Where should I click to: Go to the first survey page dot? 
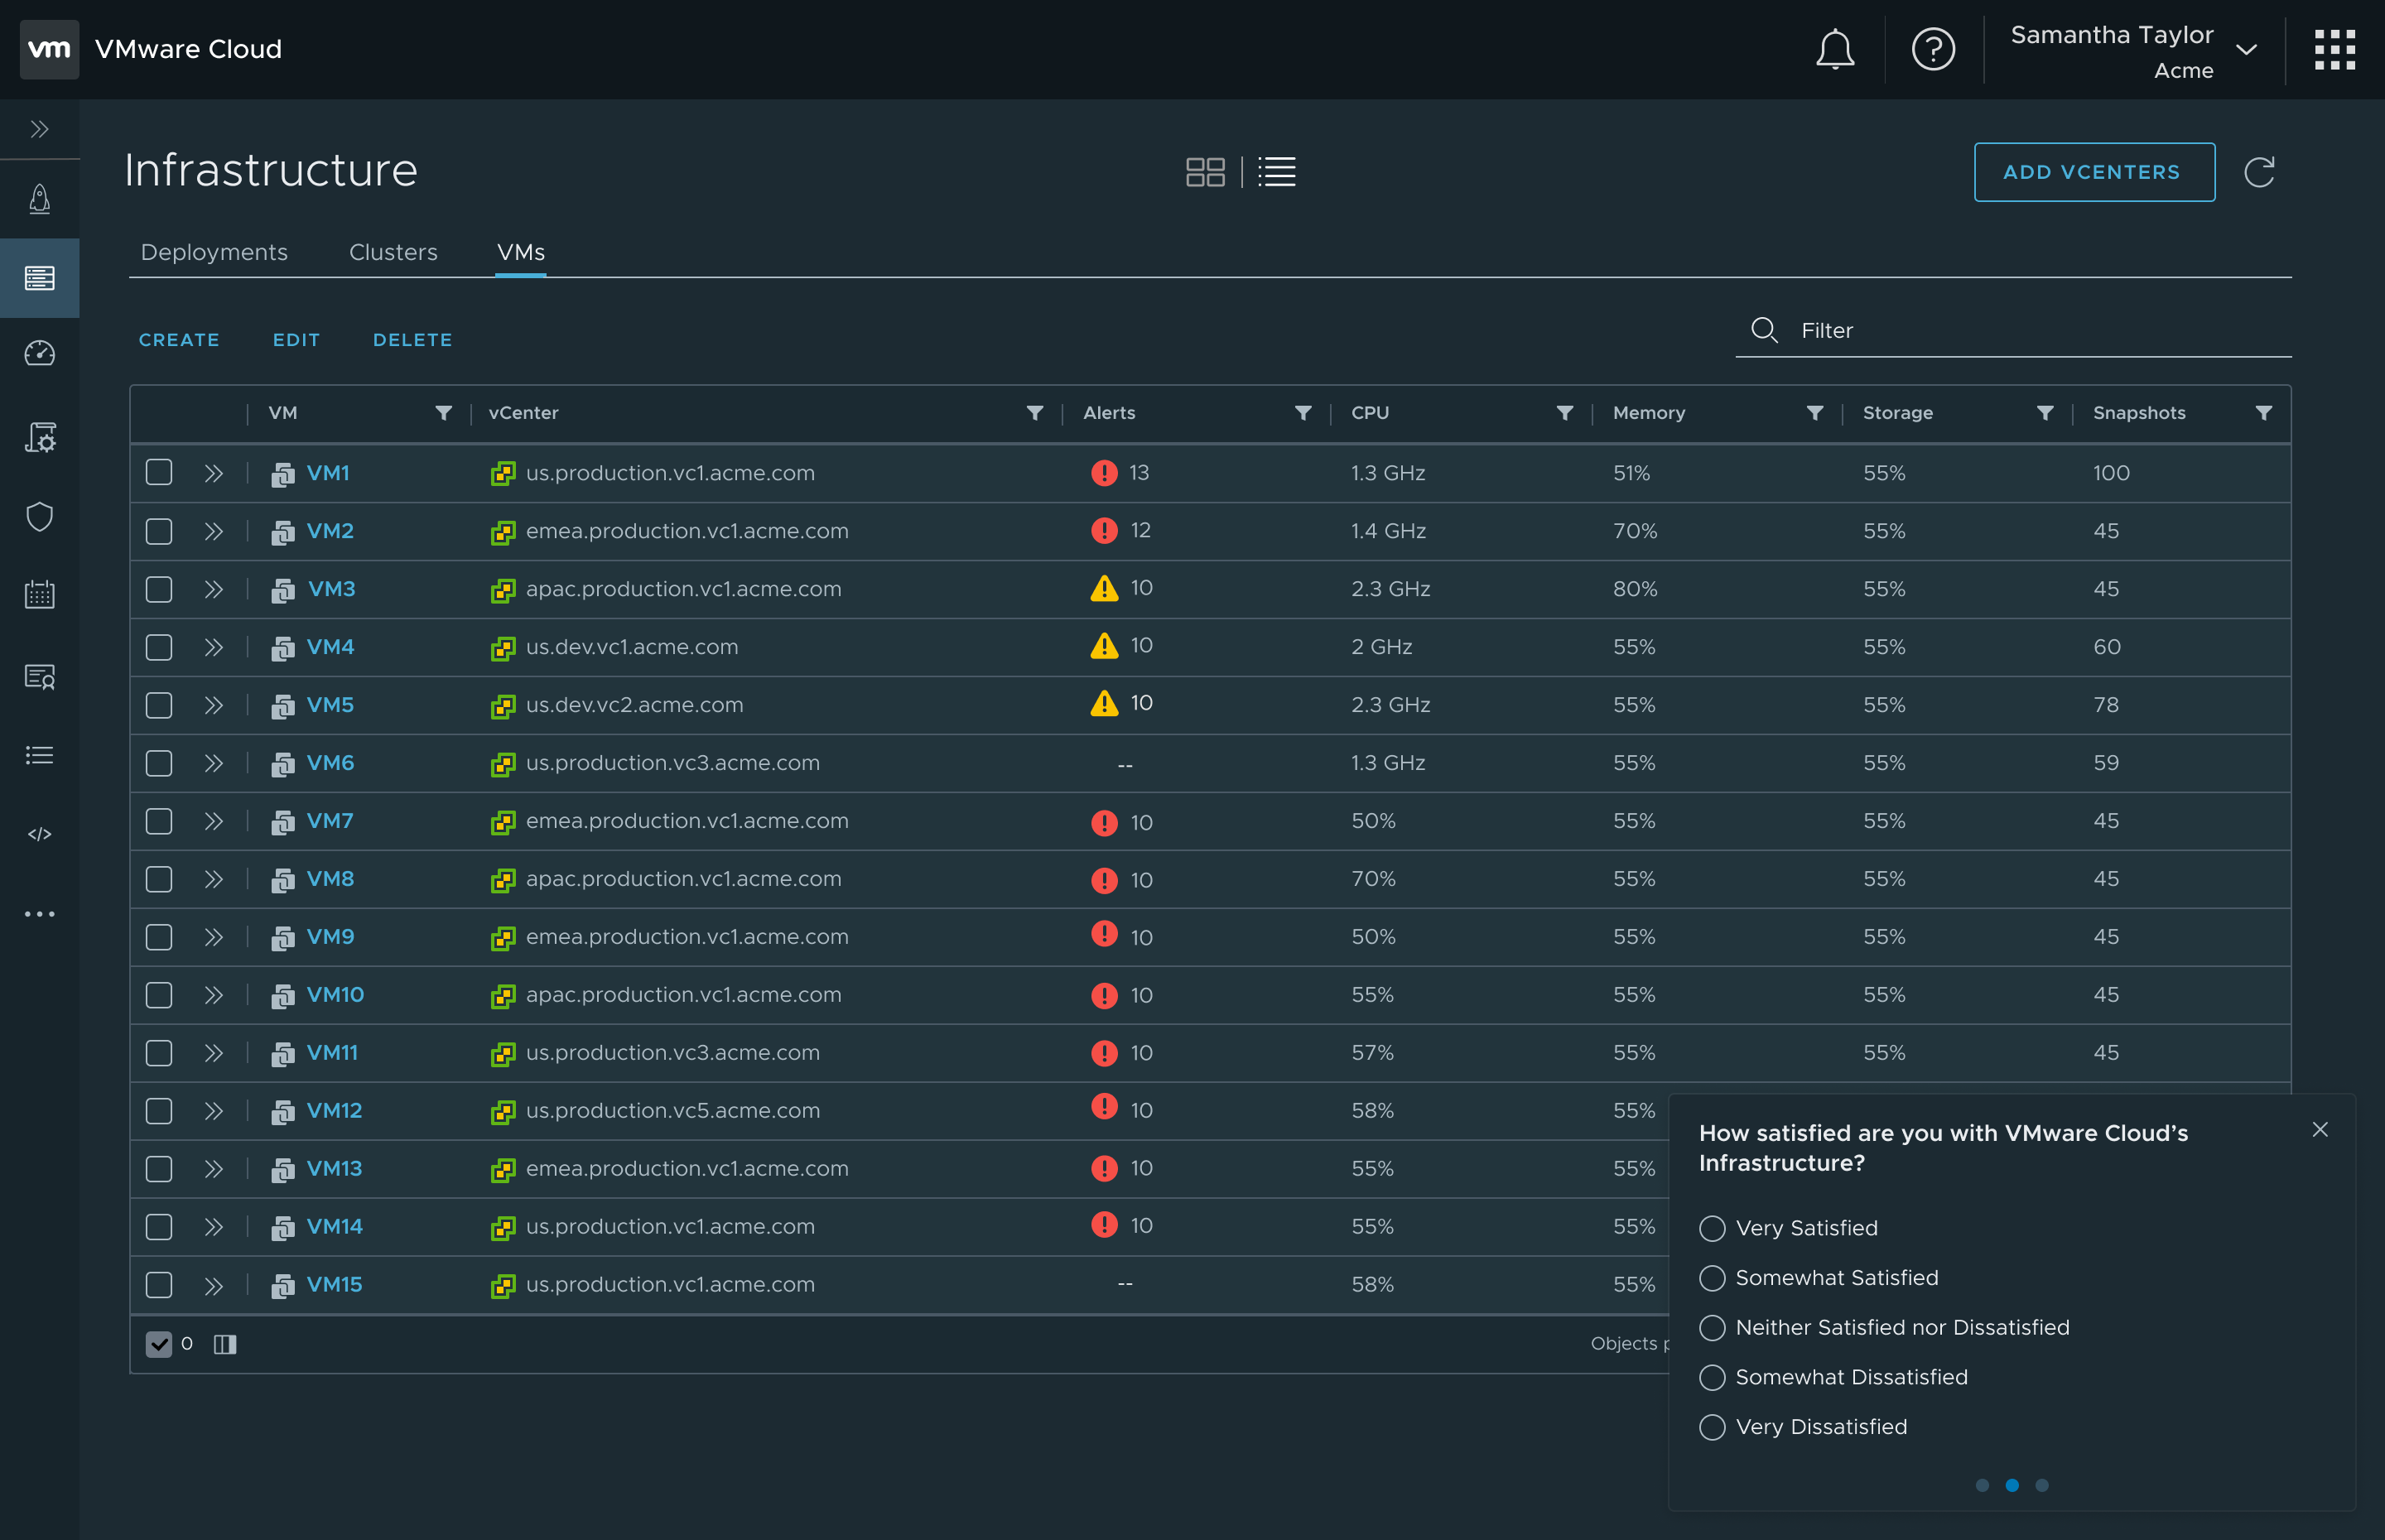1982,1485
